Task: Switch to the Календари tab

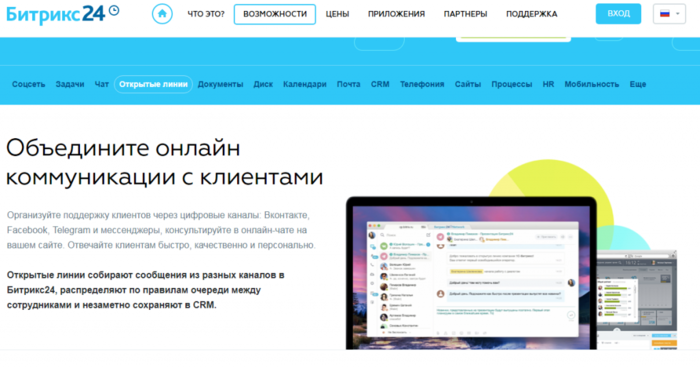Action: pyautogui.click(x=304, y=84)
